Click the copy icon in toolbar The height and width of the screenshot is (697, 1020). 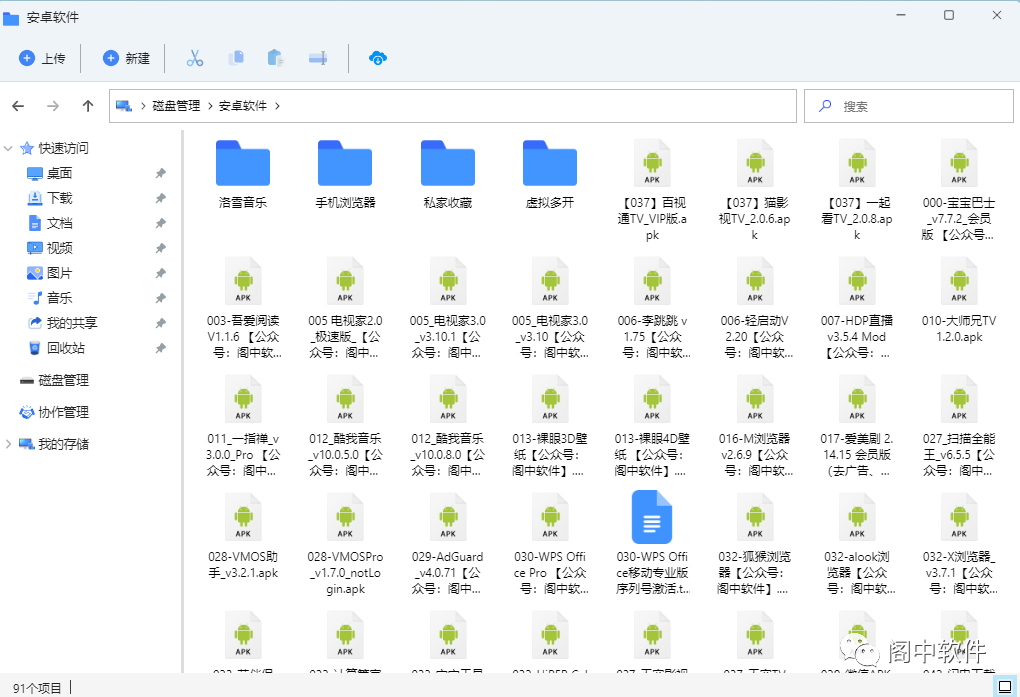point(236,59)
